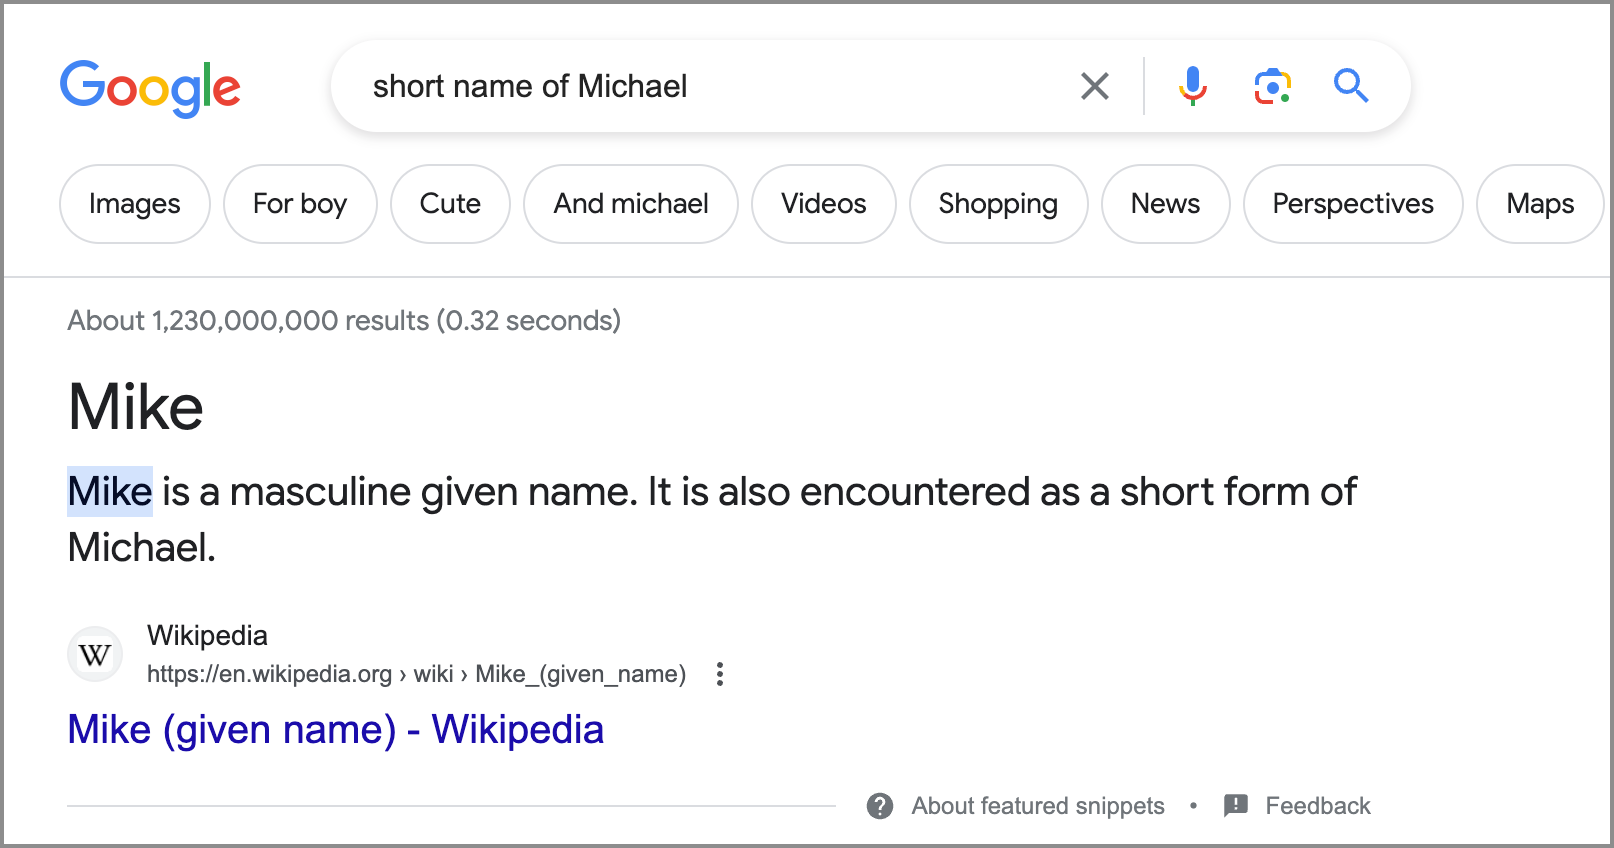Image resolution: width=1614 pixels, height=848 pixels.
Task: Select the News filter chip
Action: (1165, 204)
